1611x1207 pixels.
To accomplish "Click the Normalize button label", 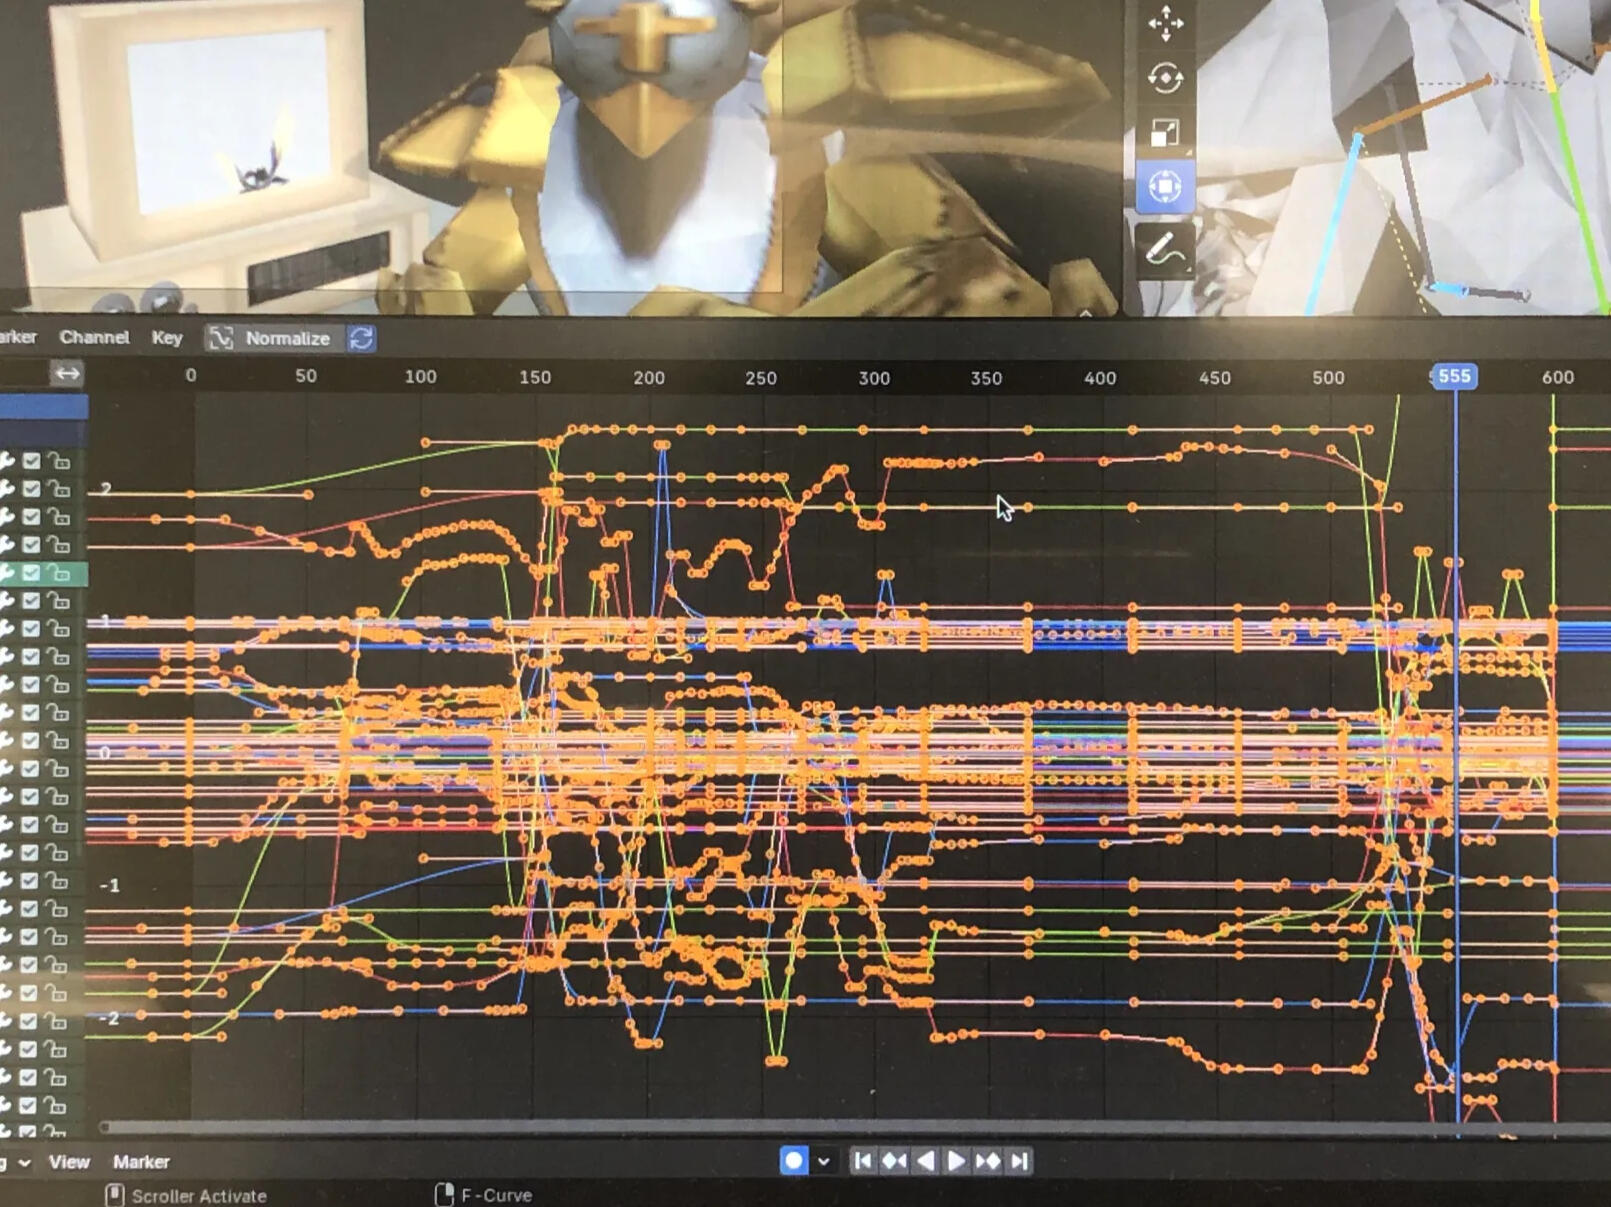I will 287,338.
